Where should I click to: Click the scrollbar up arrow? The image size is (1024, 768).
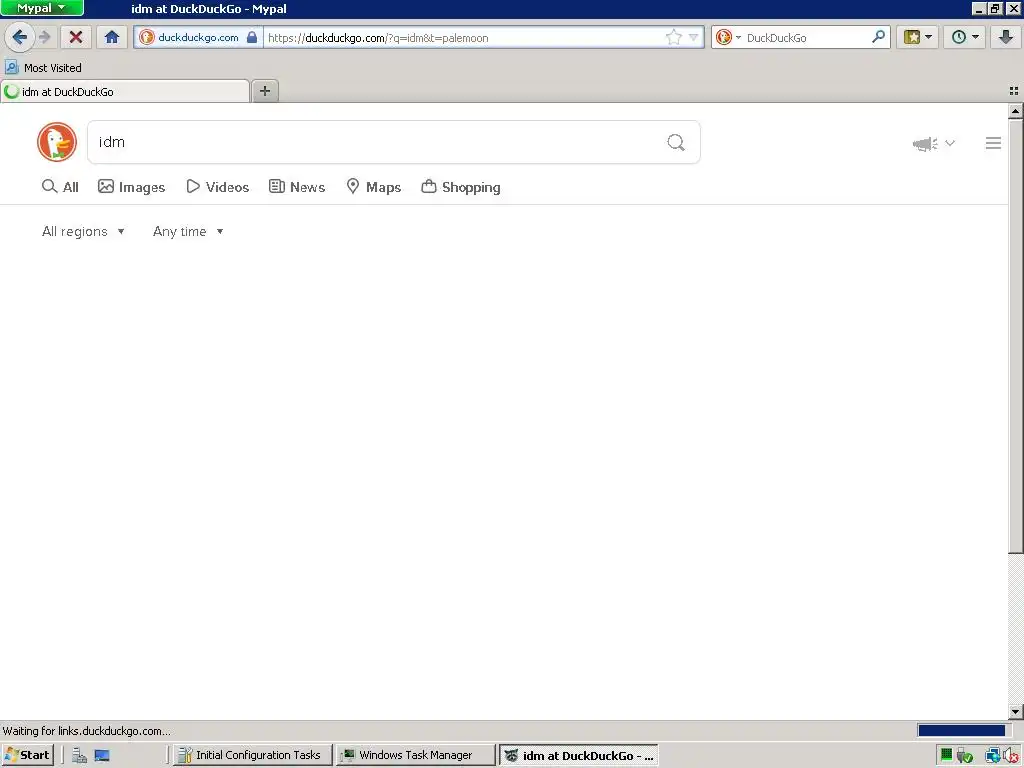click(1016, 112)
